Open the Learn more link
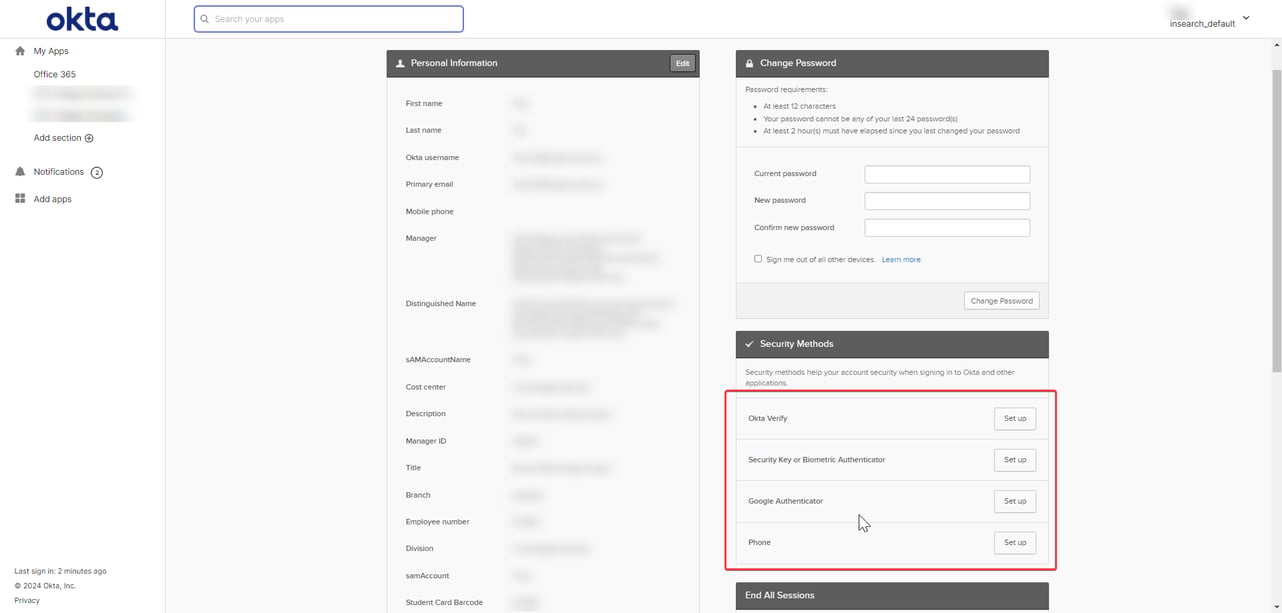Image resolution: width=1282 pixels, height=613 pixels. click(x=902, y=259)
